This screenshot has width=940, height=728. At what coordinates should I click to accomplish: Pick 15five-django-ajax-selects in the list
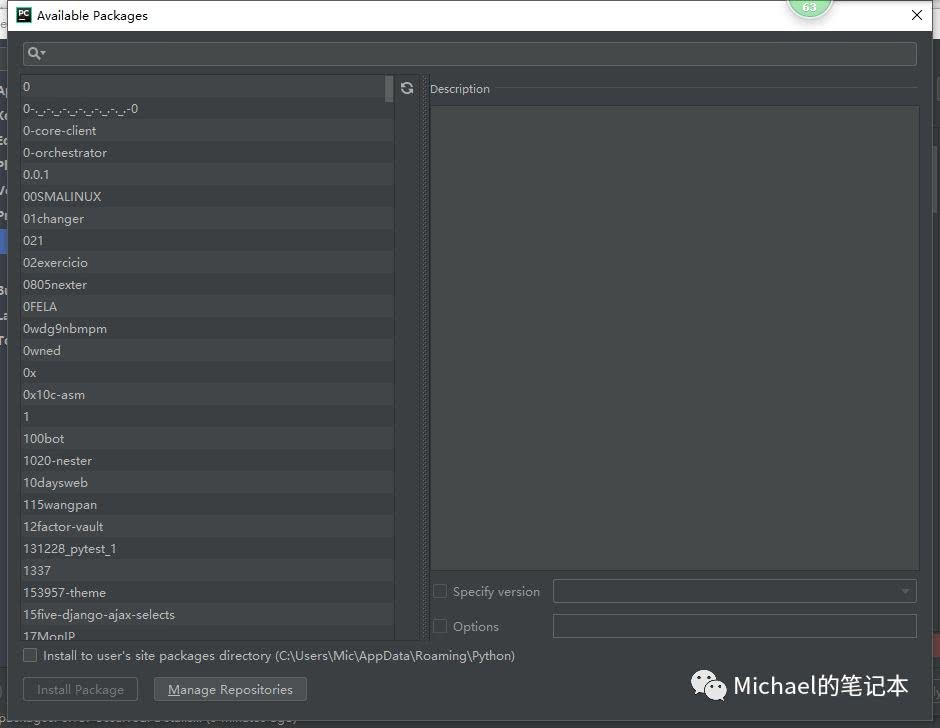[x=99, y=615]
